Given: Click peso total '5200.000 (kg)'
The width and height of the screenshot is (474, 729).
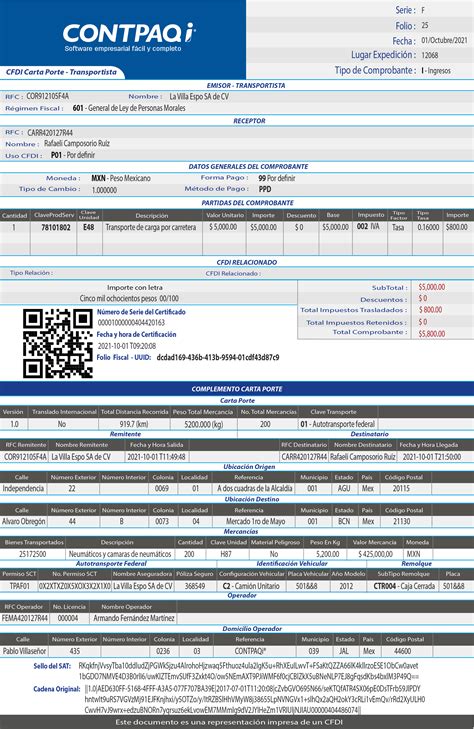Looking at the screenshot, I should (x=204, y=424).
